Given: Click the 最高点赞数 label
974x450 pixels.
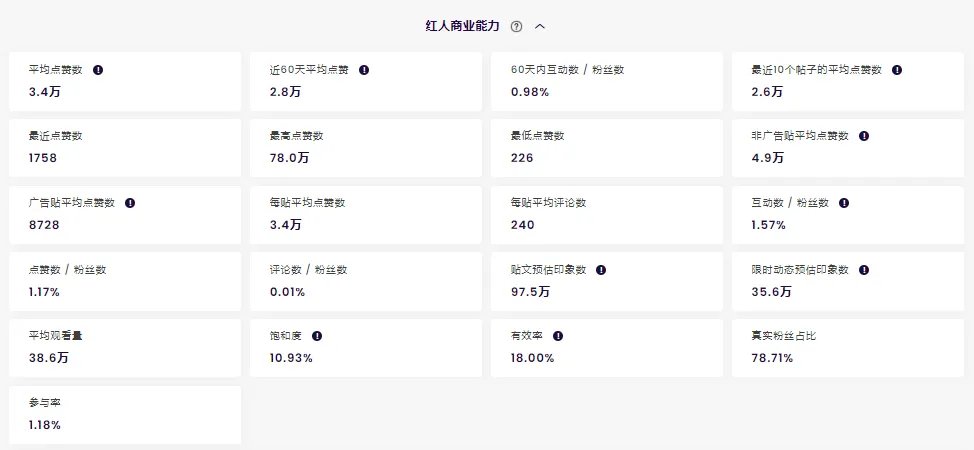Looking at the screenshot, I should 296,135.
